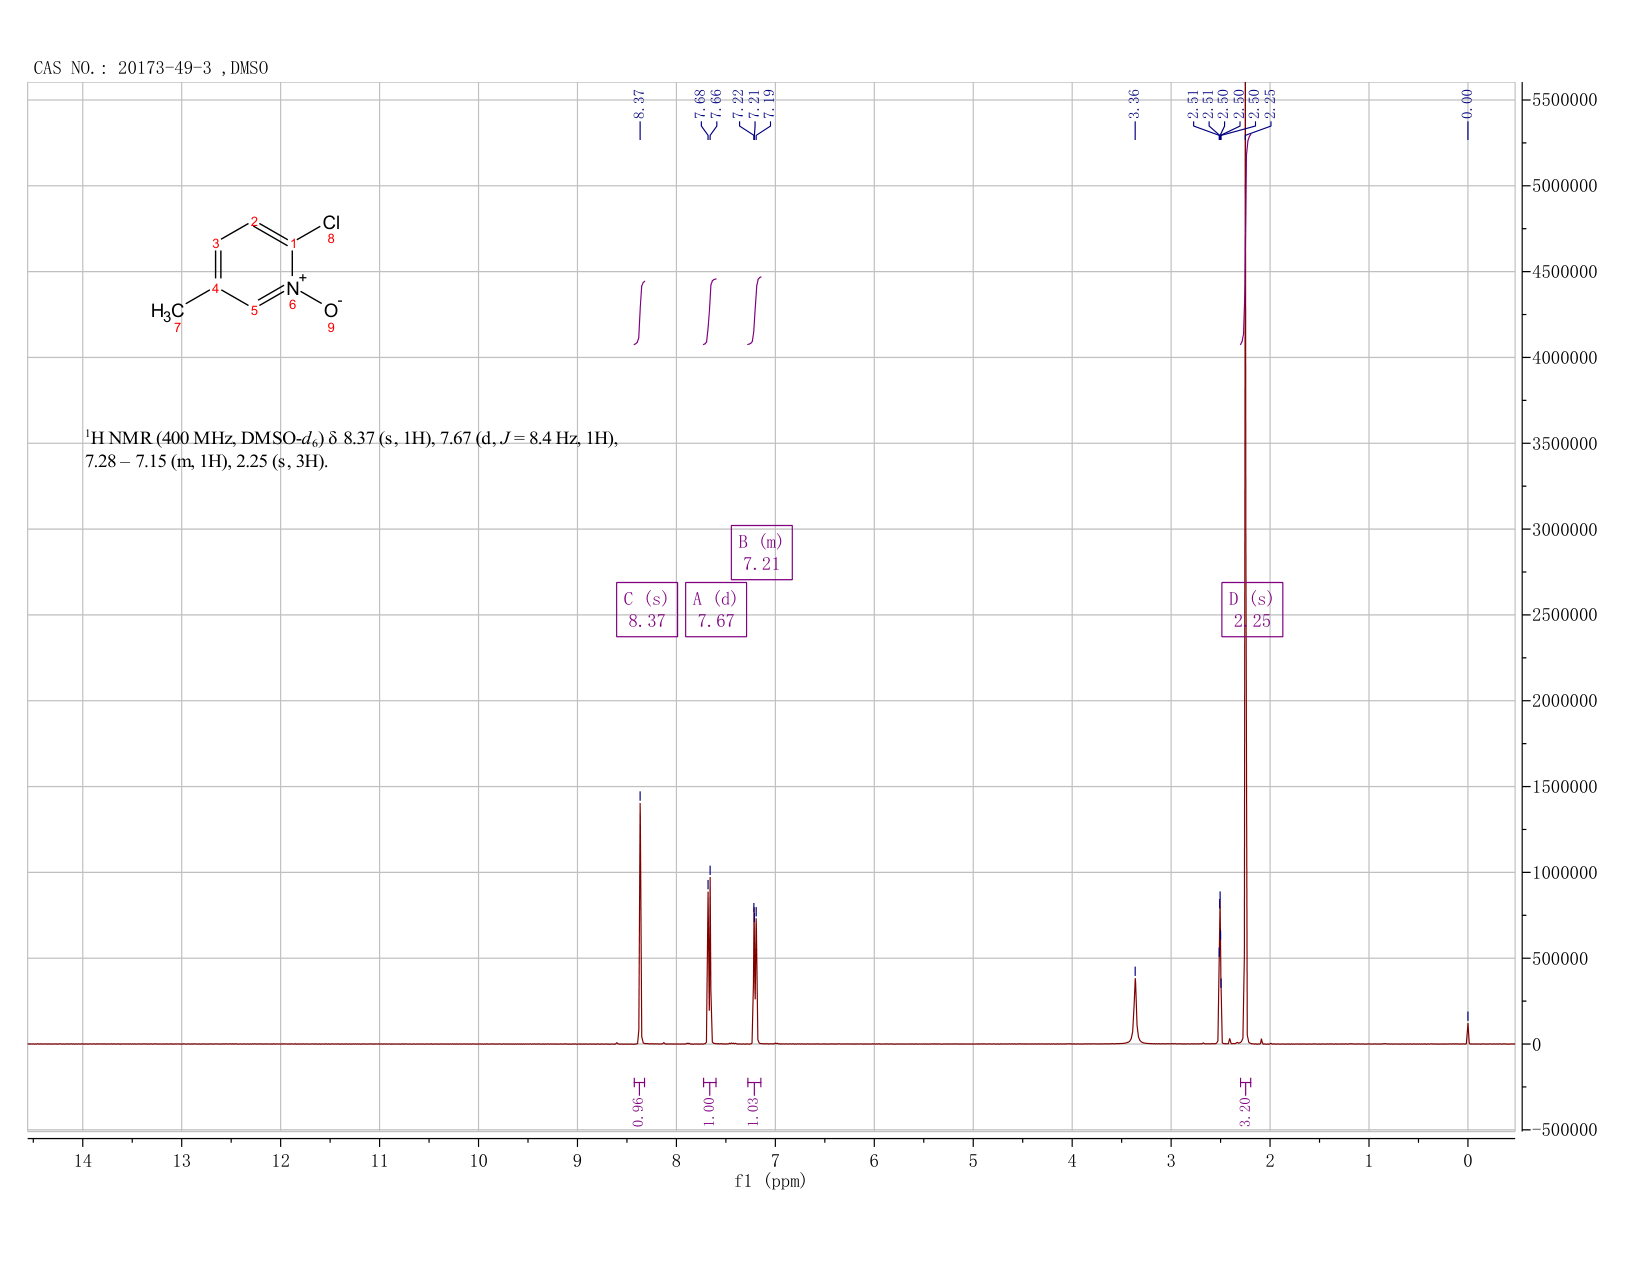
Task: Click the 3.36 peak label at top
Action: coord(1134,103)
